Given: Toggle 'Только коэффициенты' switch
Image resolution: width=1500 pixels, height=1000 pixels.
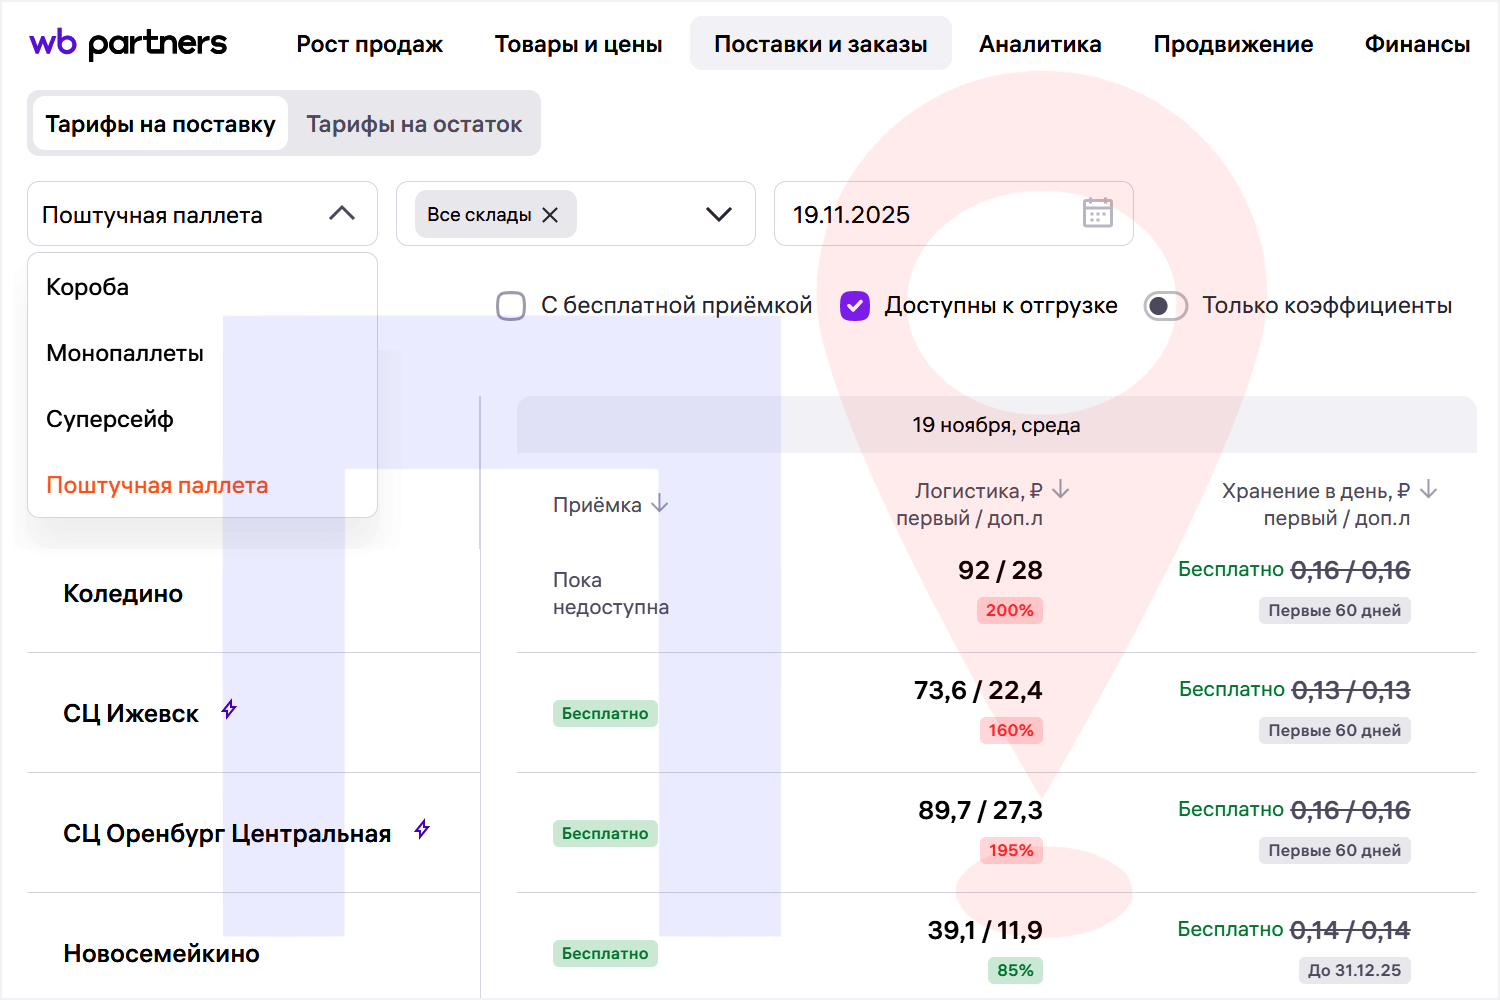Looking at the screenshot, I should point(1165,306).
